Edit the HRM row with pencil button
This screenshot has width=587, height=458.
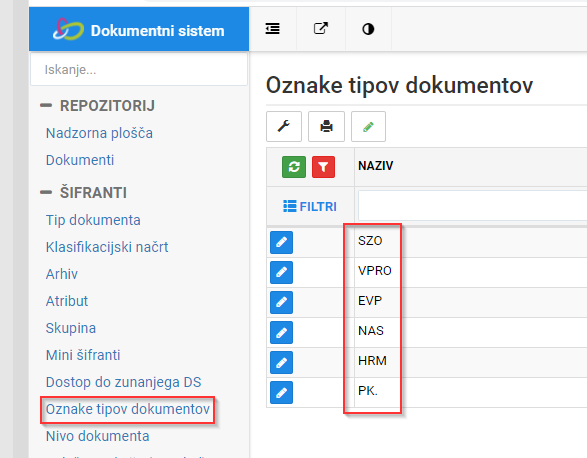pos(282,362)
